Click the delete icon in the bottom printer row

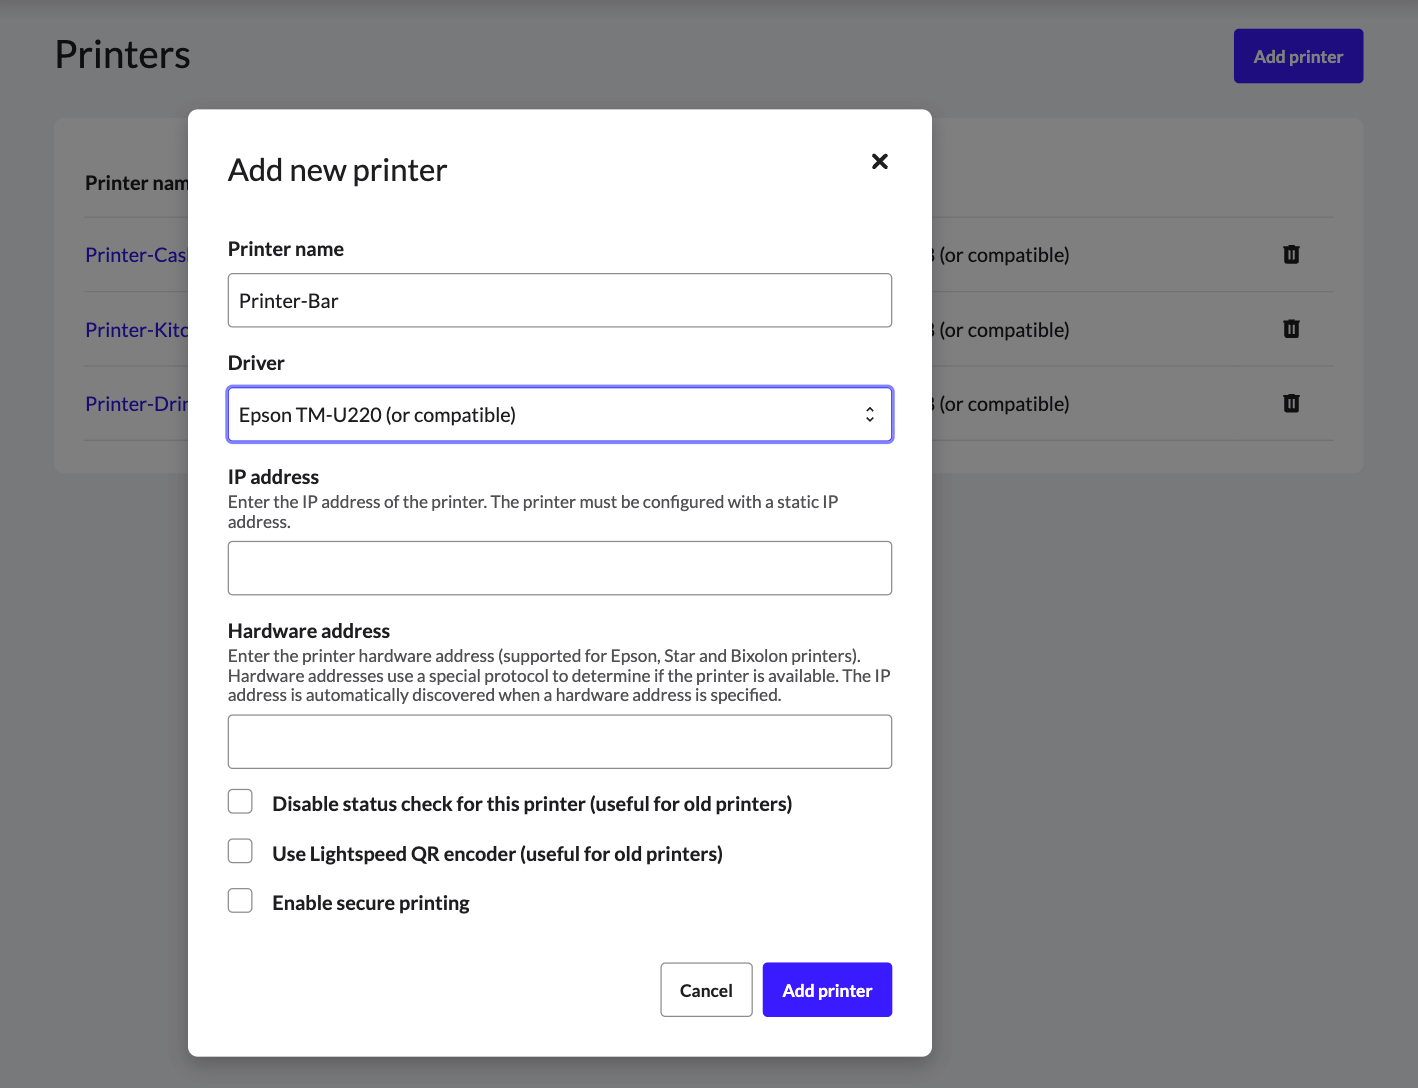point(1291,403)
